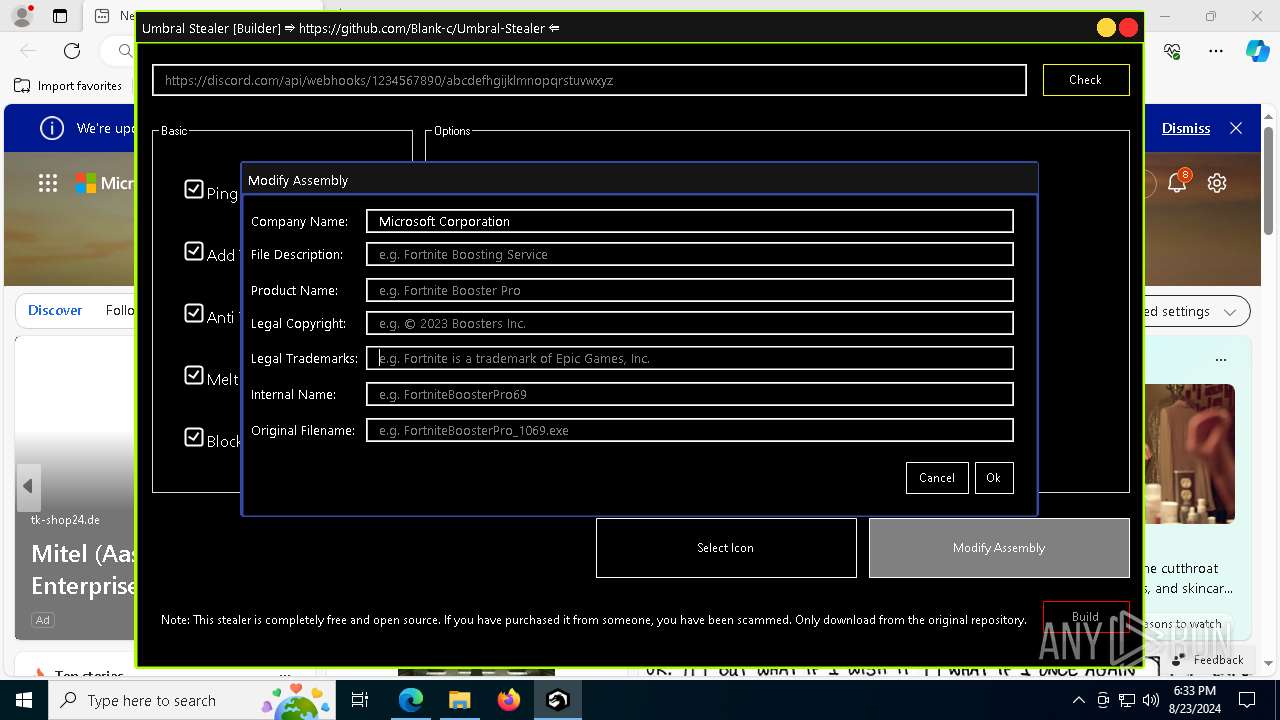Click Umbral builder taskbar icon

558,700
